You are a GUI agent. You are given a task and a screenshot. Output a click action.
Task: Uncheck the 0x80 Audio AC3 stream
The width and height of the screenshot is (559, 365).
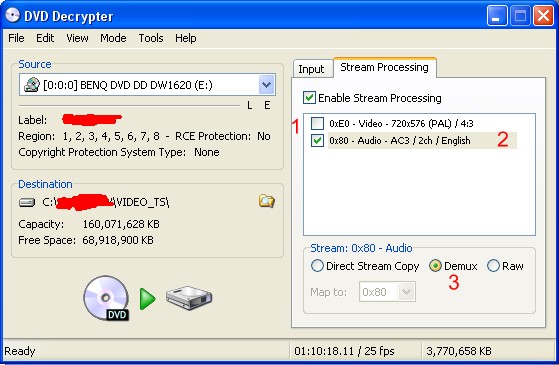point(317,140)
